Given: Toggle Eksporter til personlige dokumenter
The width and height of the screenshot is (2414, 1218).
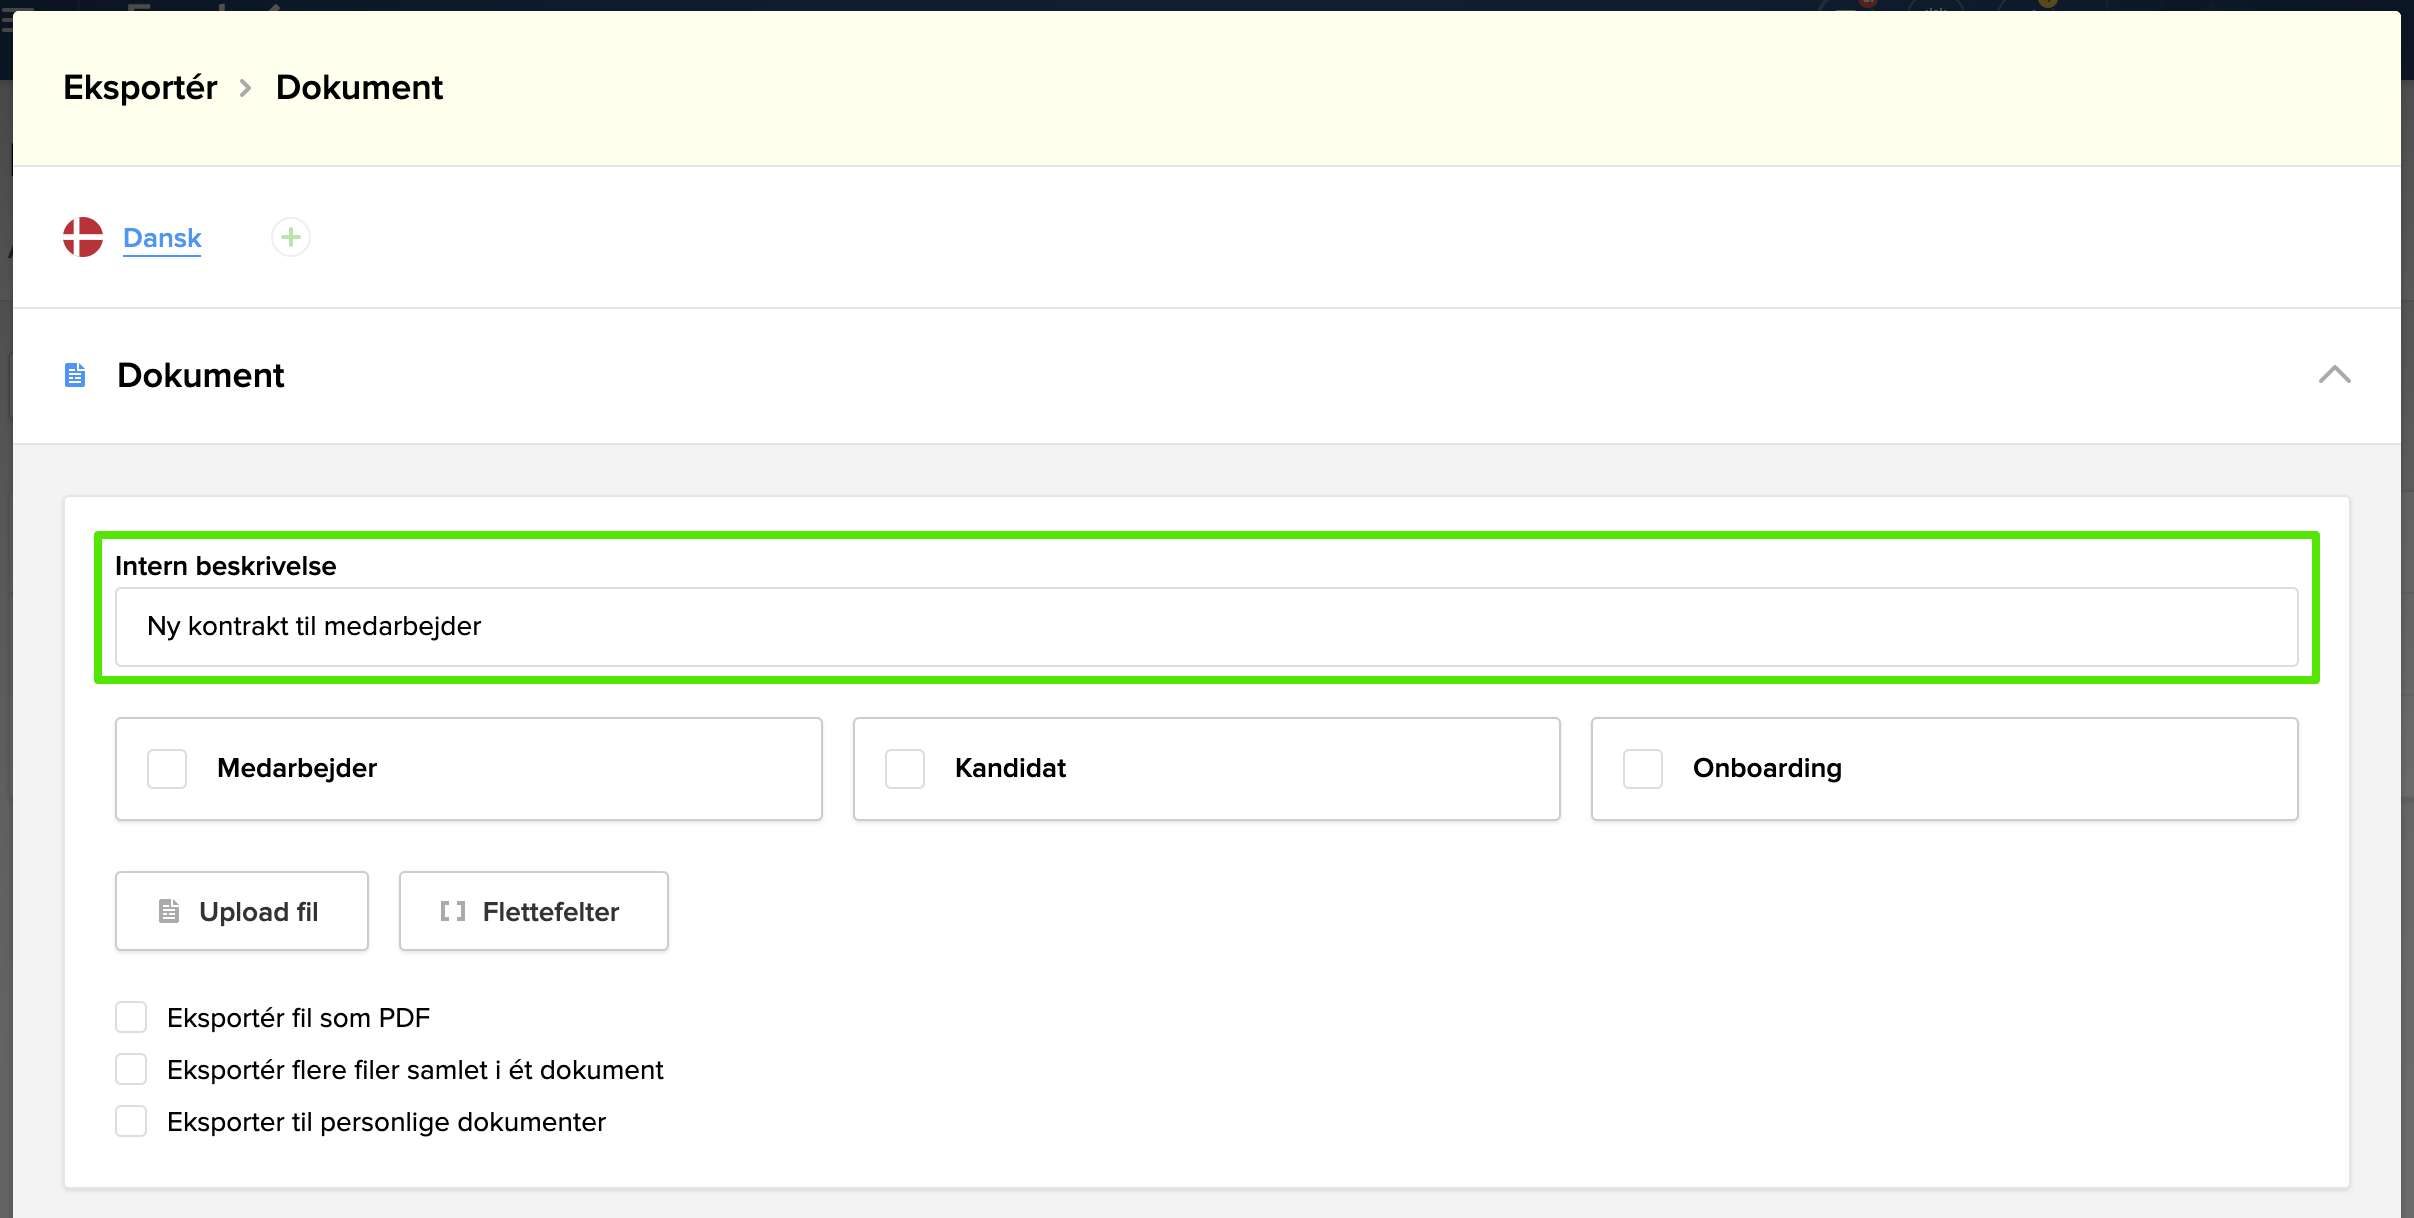Looking at the screenshot, I should pyautogui.click(x=131, y=1121).
